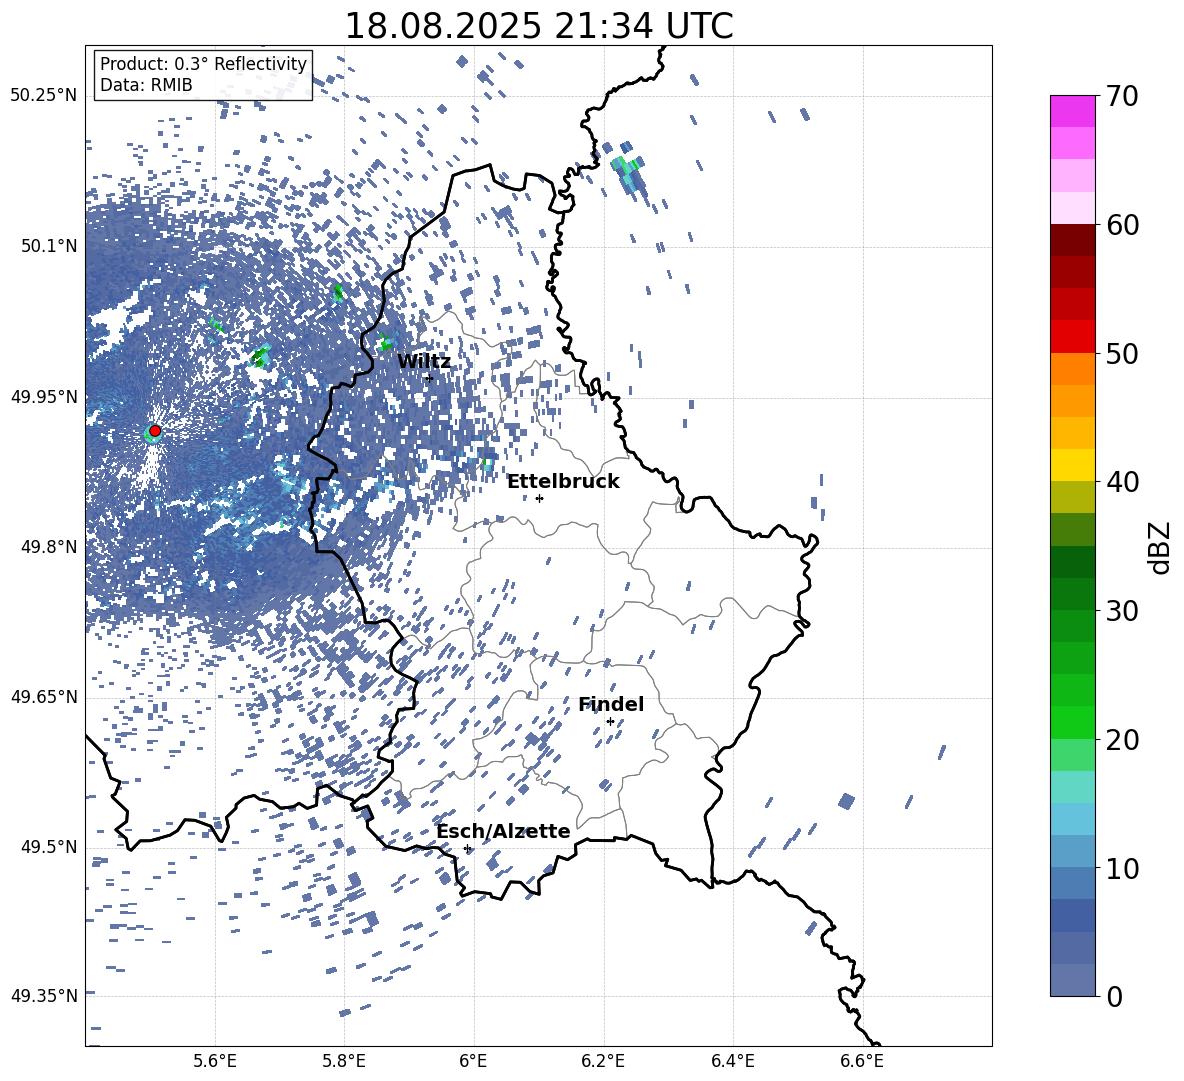Click the 49.65°N latitude label
The image size is (1184, 1081).
[x=44, y=697]
